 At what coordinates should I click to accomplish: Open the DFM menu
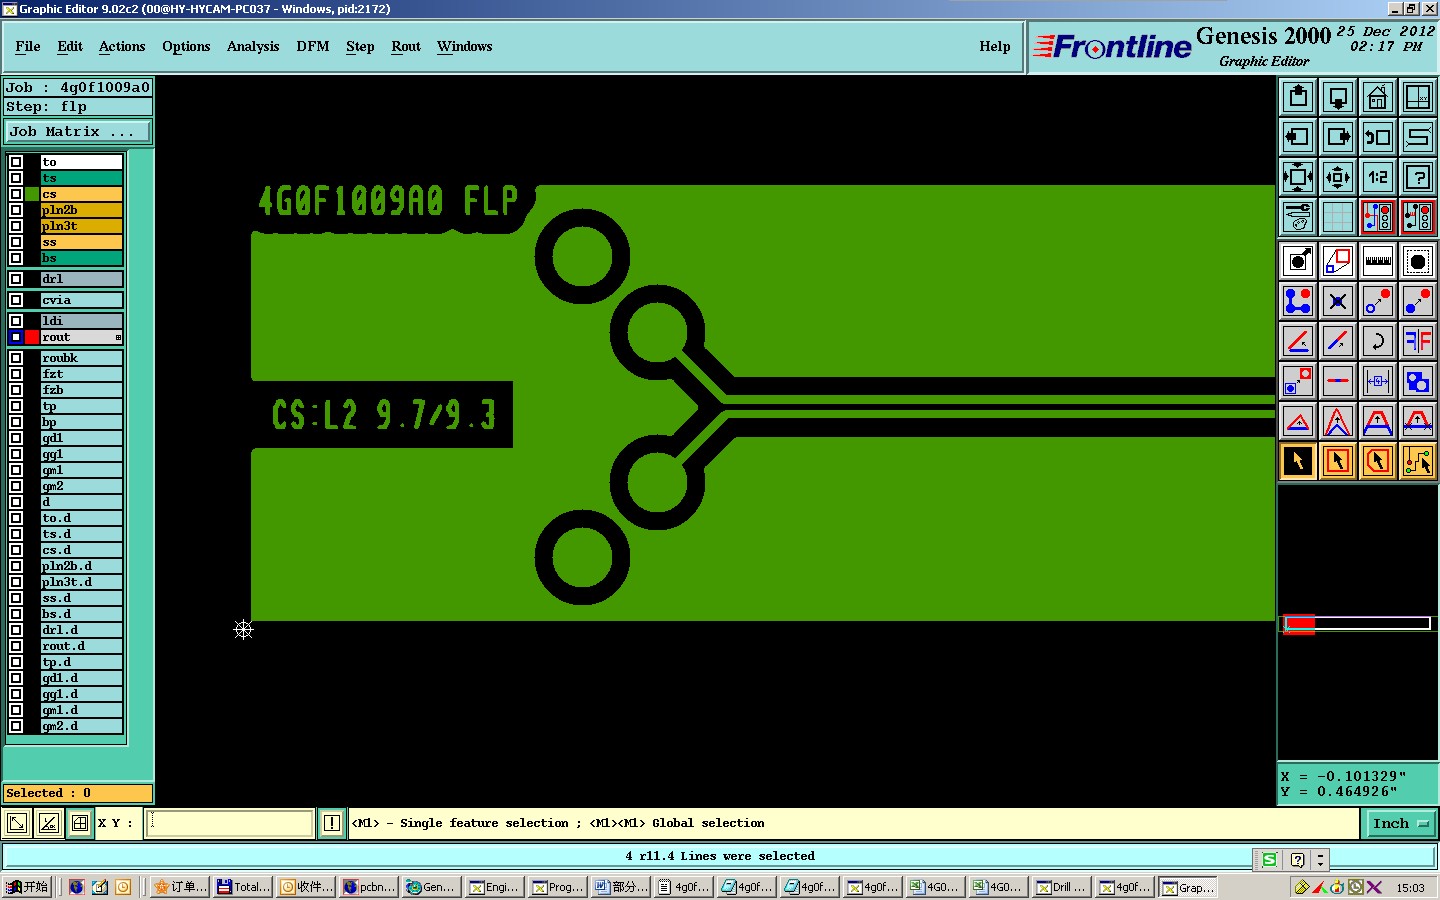pos(313,46)
